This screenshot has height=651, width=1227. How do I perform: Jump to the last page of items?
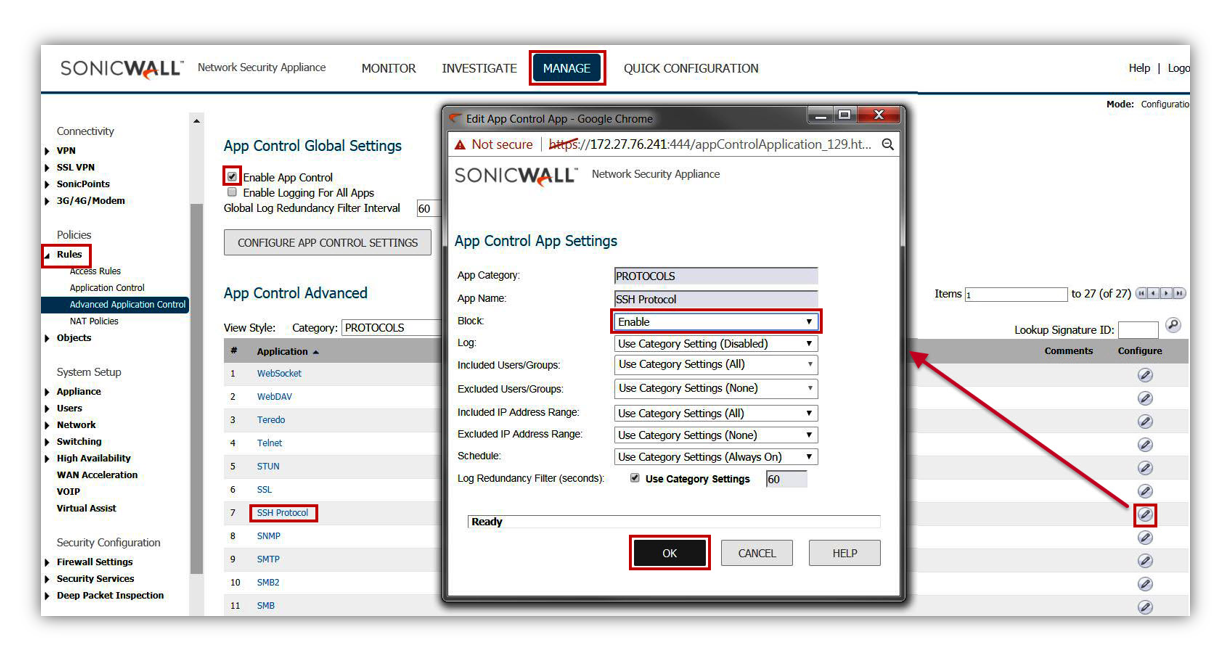(1180, 294)
